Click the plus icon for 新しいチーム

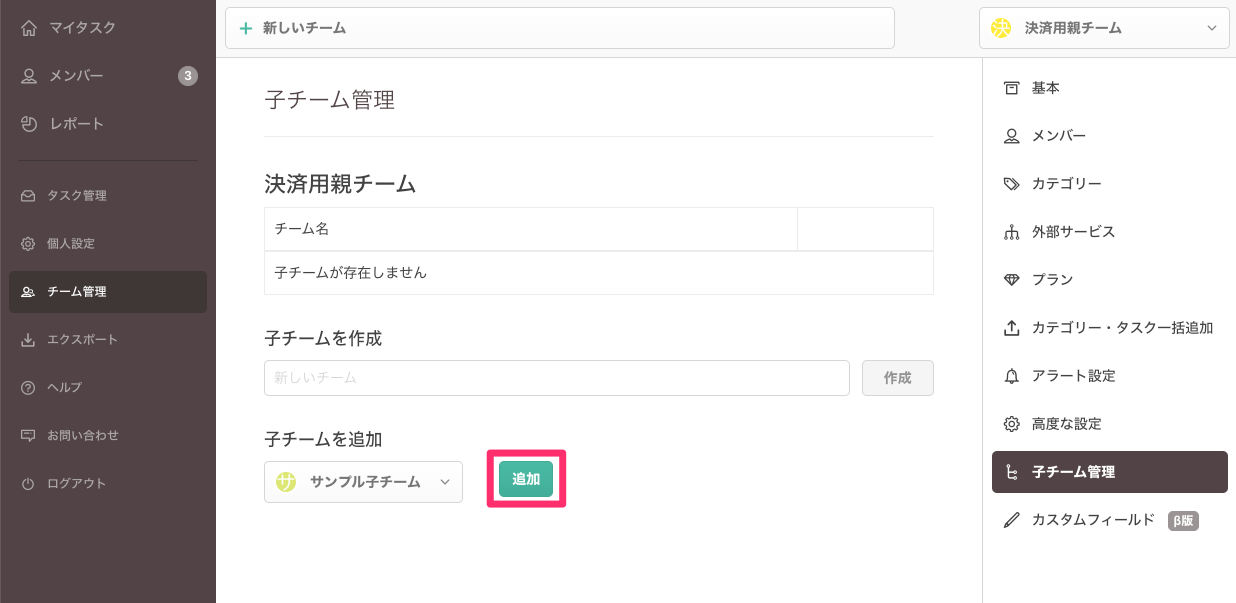coord(246,28)
